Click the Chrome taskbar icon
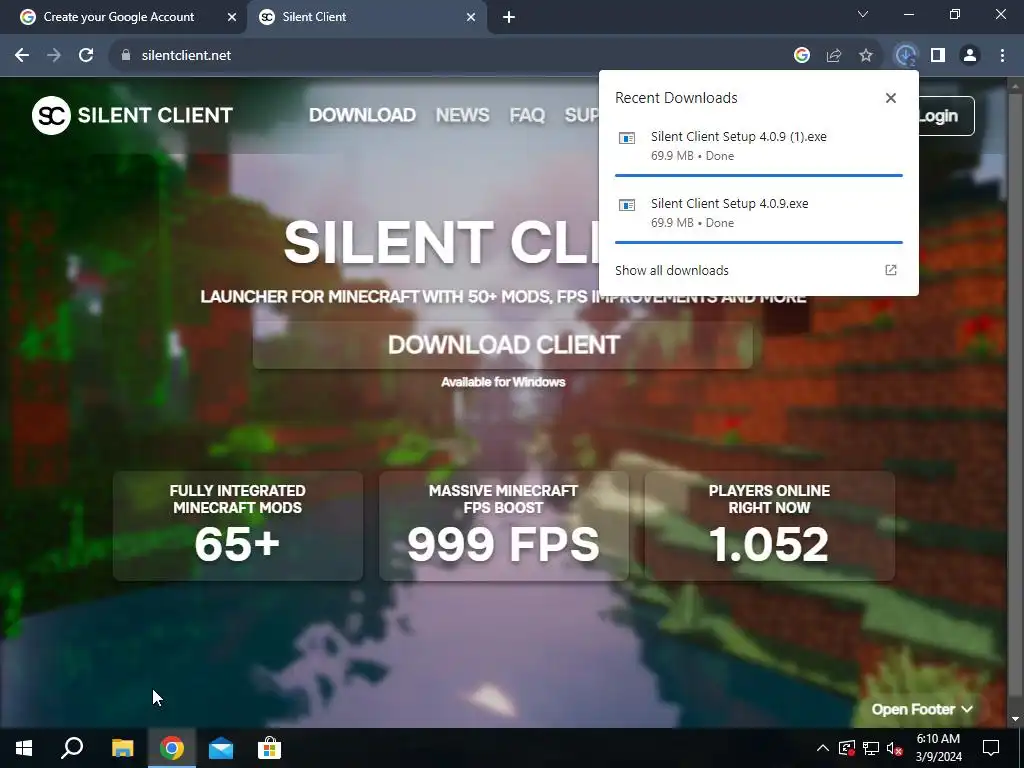 tap(172, 748)
